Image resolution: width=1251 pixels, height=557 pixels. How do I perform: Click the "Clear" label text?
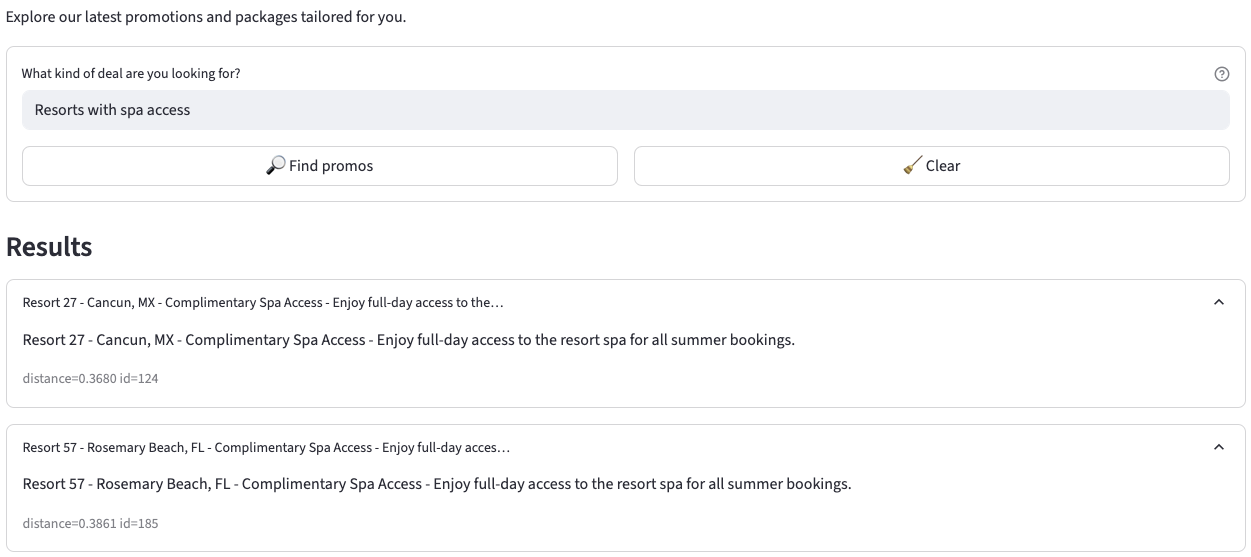click(943, 166)
